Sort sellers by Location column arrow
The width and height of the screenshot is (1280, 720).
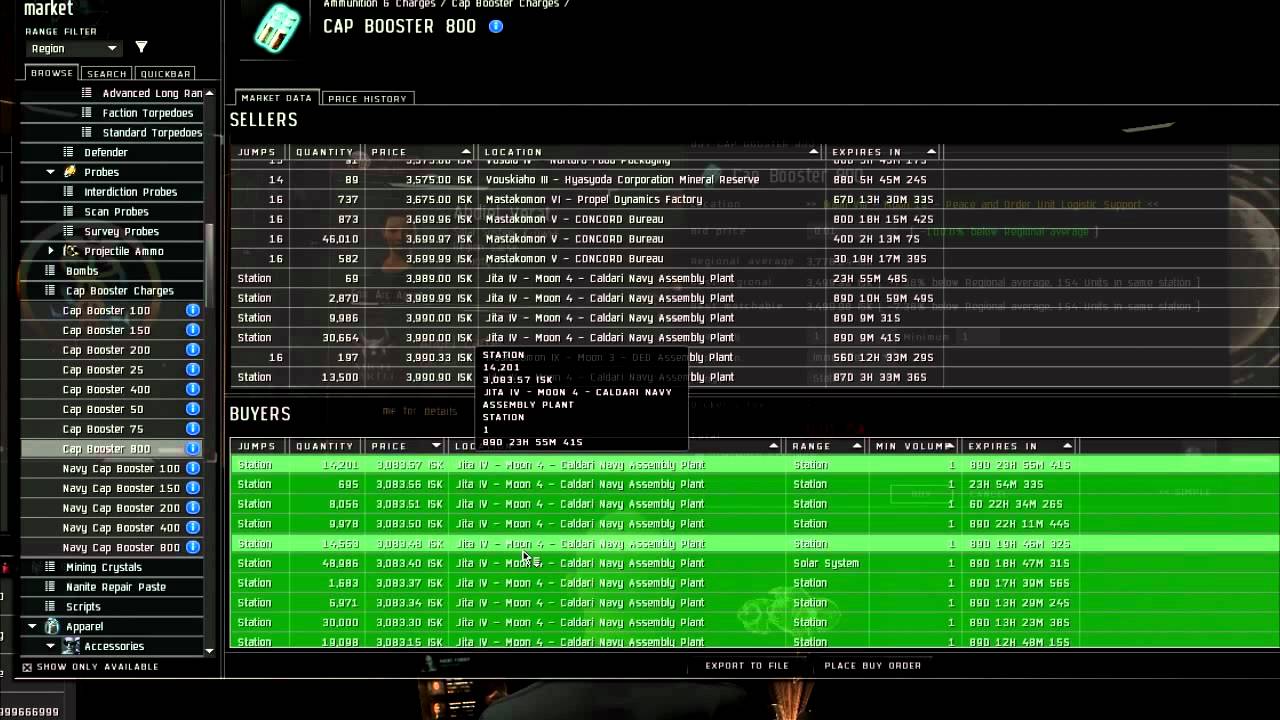(813, 152)
